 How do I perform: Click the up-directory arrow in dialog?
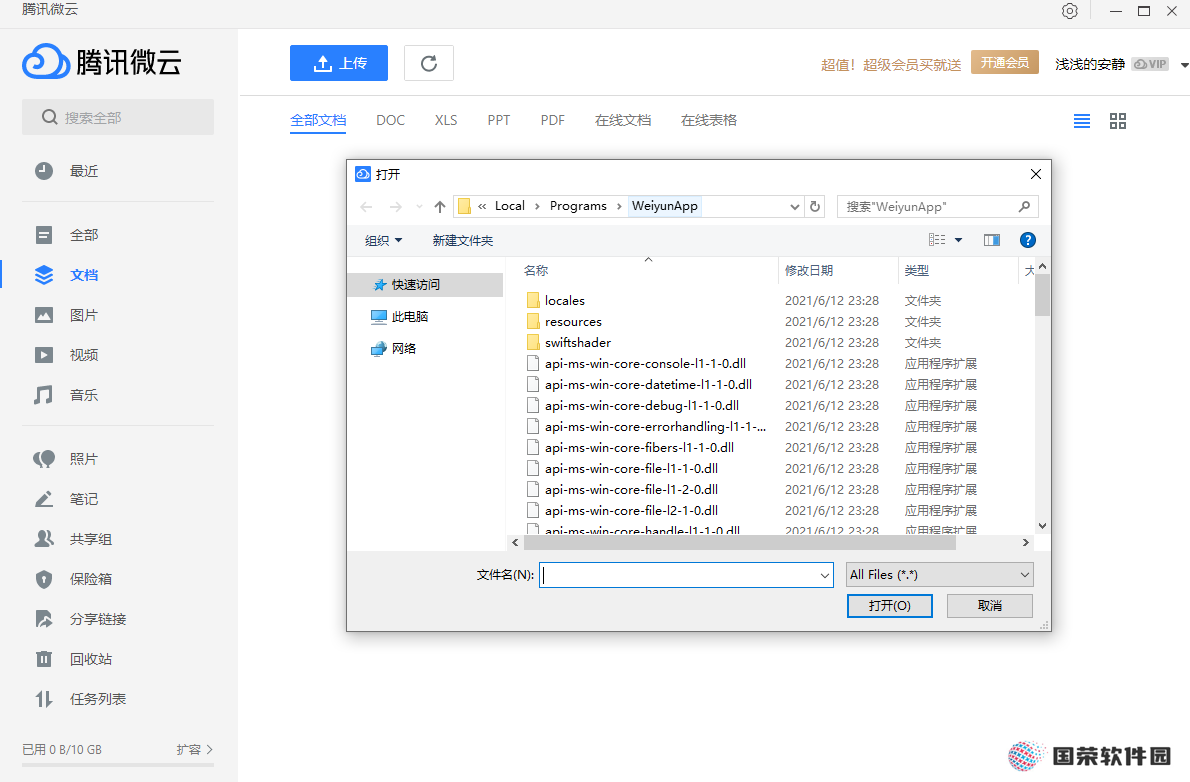(439, 207)
